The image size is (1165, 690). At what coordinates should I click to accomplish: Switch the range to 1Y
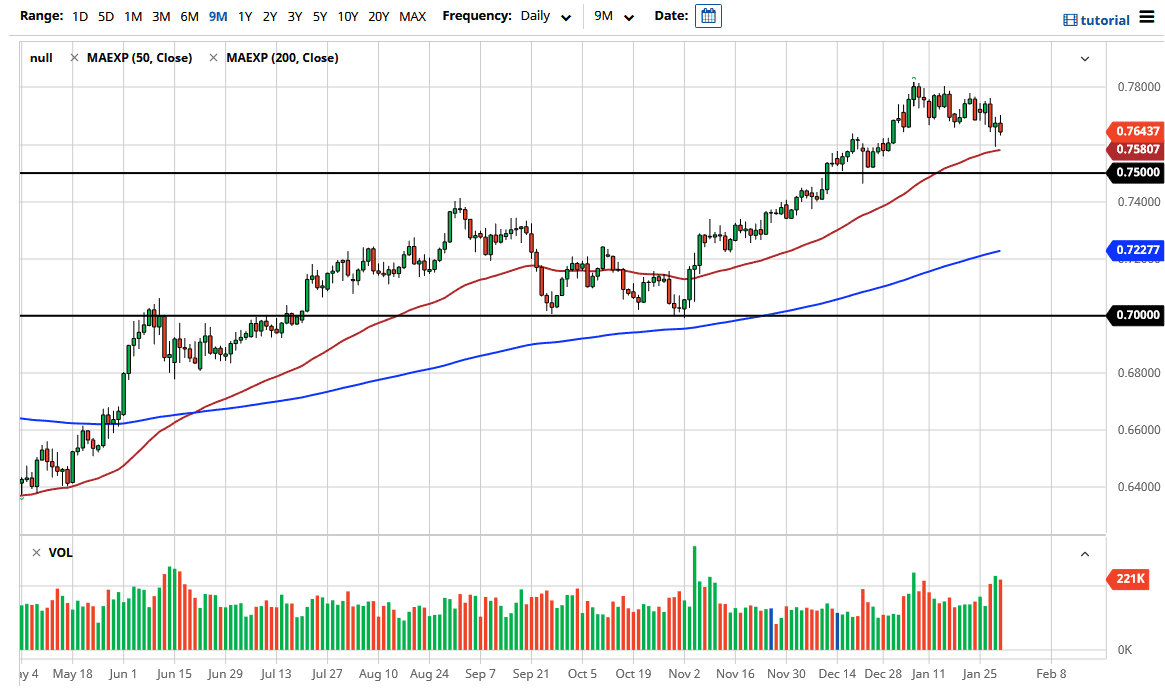[245, 16]
